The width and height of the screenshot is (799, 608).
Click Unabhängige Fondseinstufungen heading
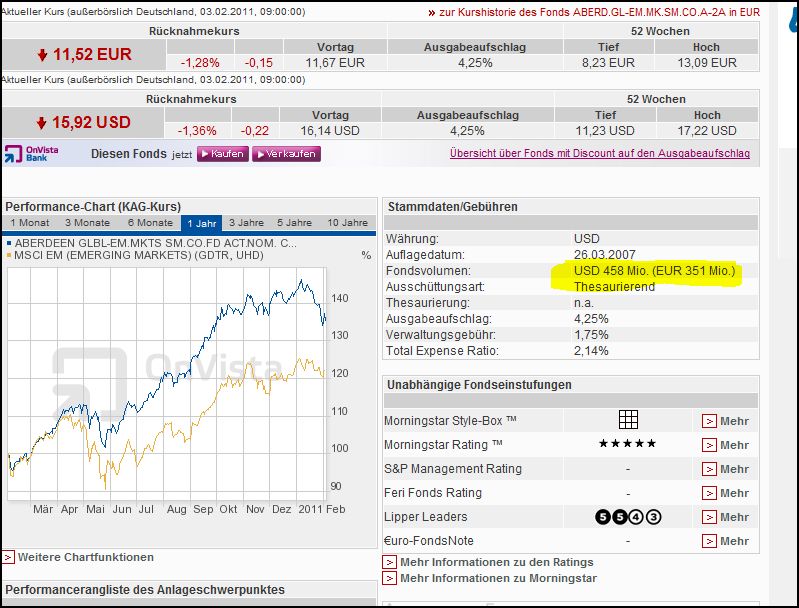coord(479,385)
